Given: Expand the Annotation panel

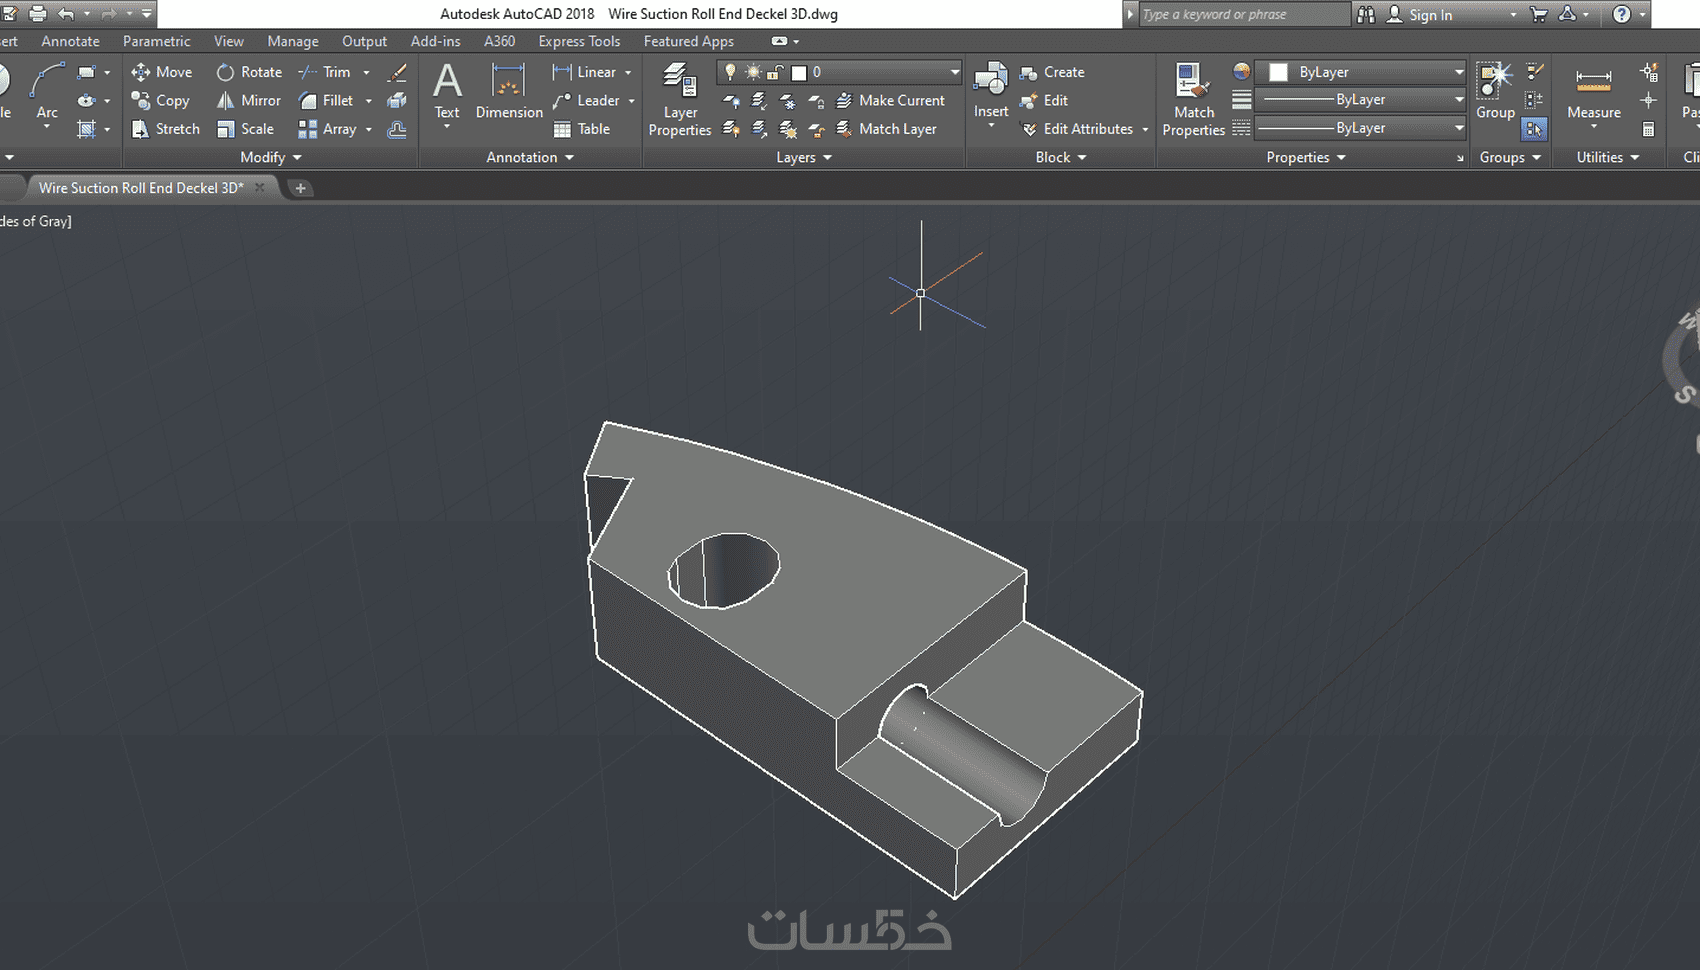Looking at the screenshot, I should point(530,157).
